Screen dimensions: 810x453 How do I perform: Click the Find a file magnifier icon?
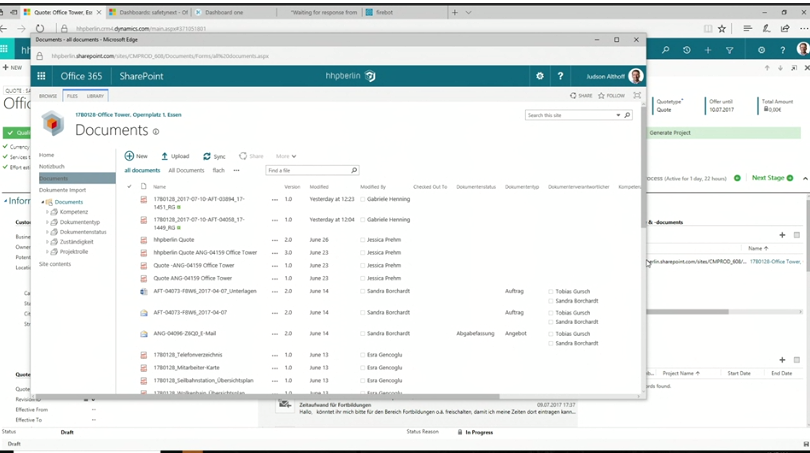click(354, 170)
